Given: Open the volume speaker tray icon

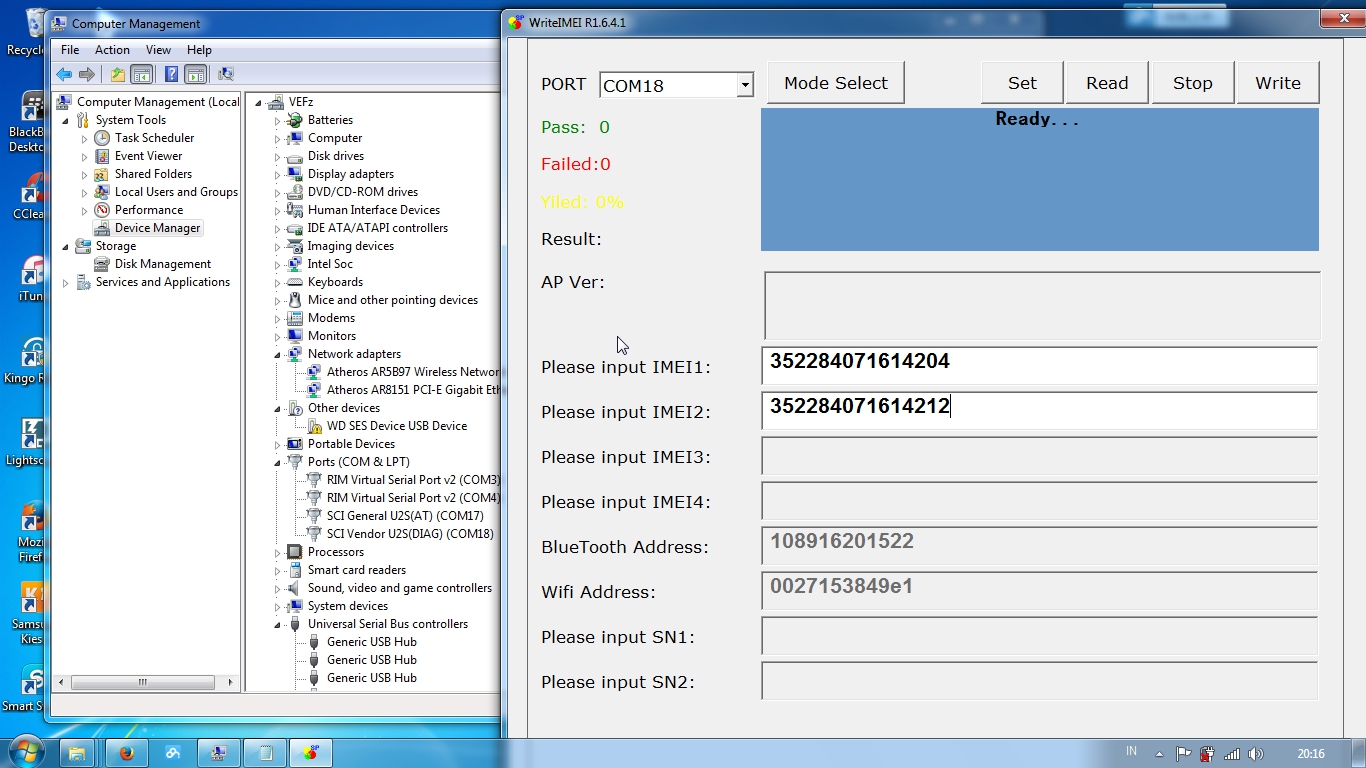Looking at the screenshot, I should 1256,754.
